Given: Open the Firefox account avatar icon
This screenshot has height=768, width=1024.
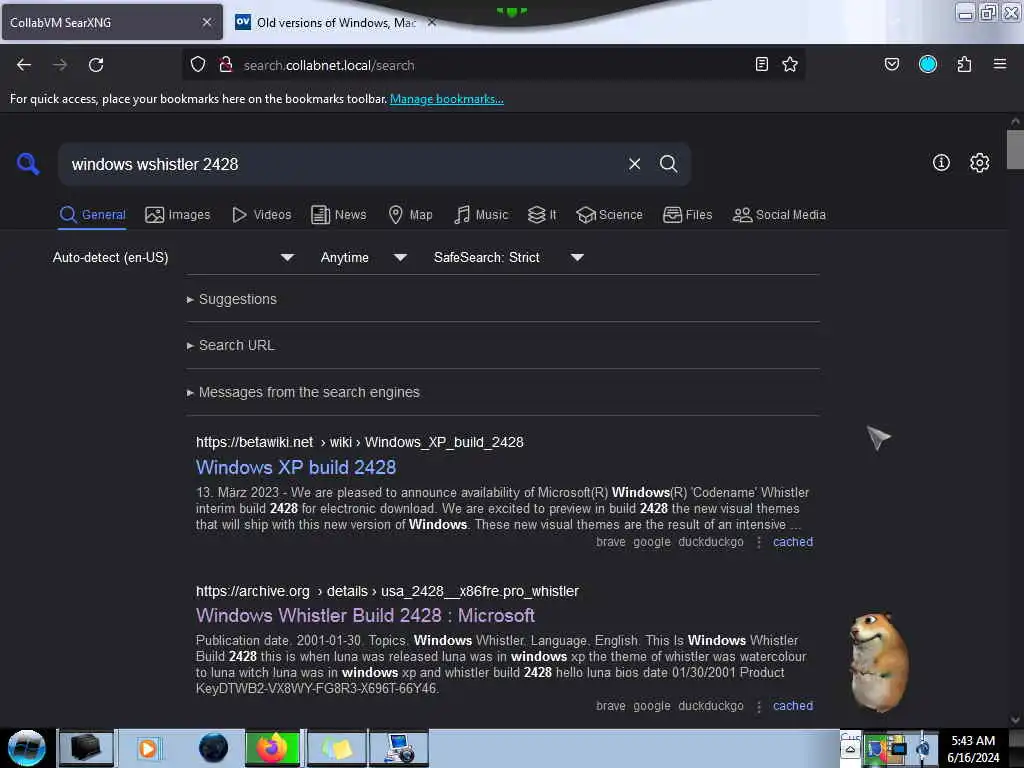Looking at the screenshot, I should [928, 64].
